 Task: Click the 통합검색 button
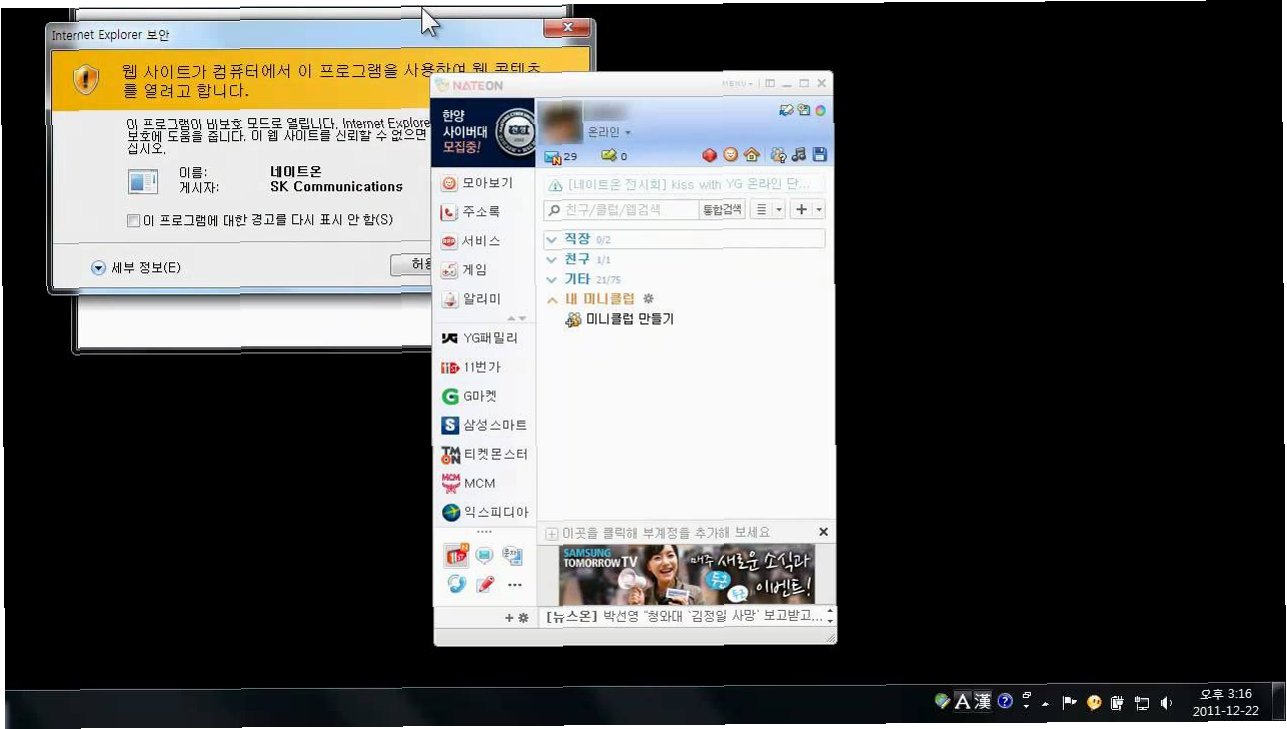(722, 210)
